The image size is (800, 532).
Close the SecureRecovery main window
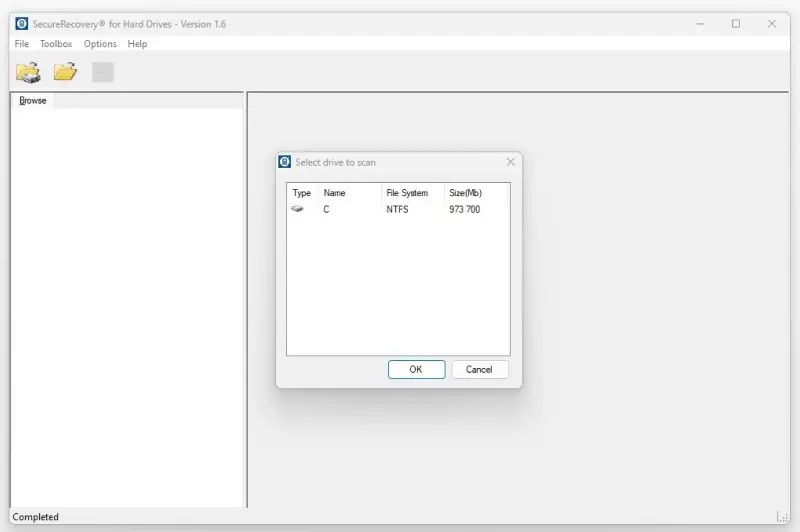771,24
